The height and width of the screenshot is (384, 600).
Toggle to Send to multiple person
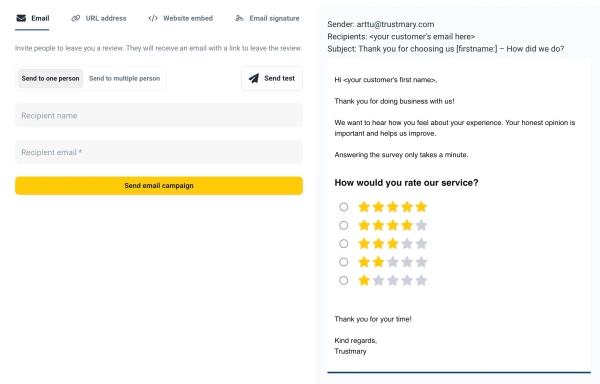(x=124, y=78)
